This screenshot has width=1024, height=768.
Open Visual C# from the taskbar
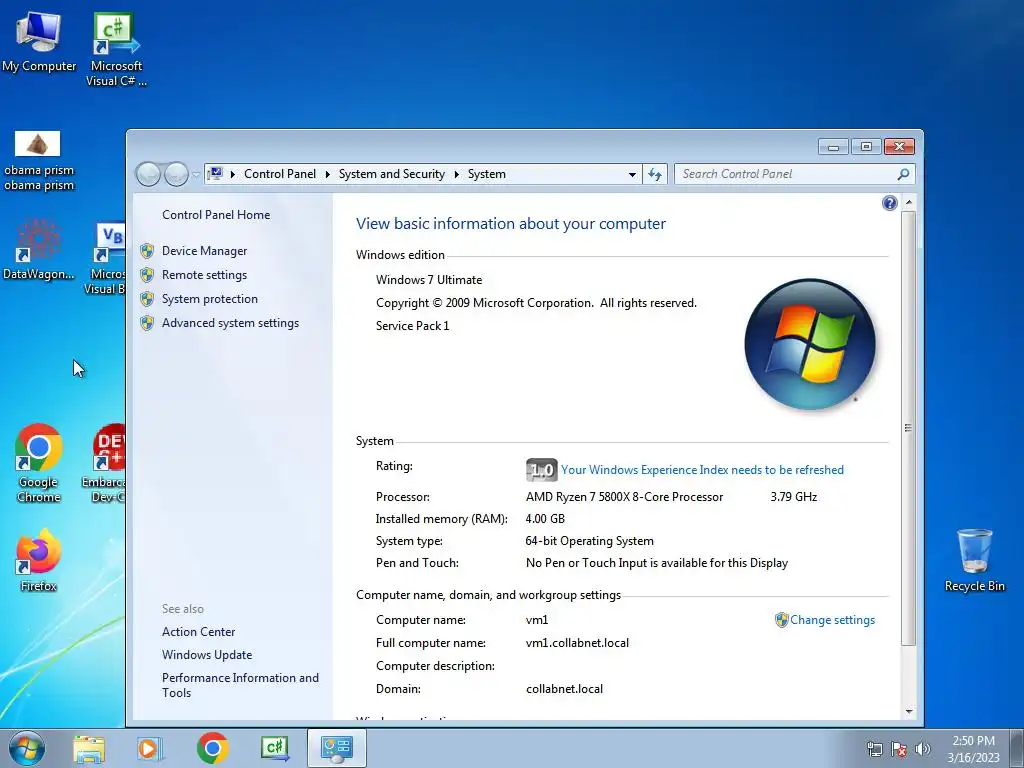(274, 748)
